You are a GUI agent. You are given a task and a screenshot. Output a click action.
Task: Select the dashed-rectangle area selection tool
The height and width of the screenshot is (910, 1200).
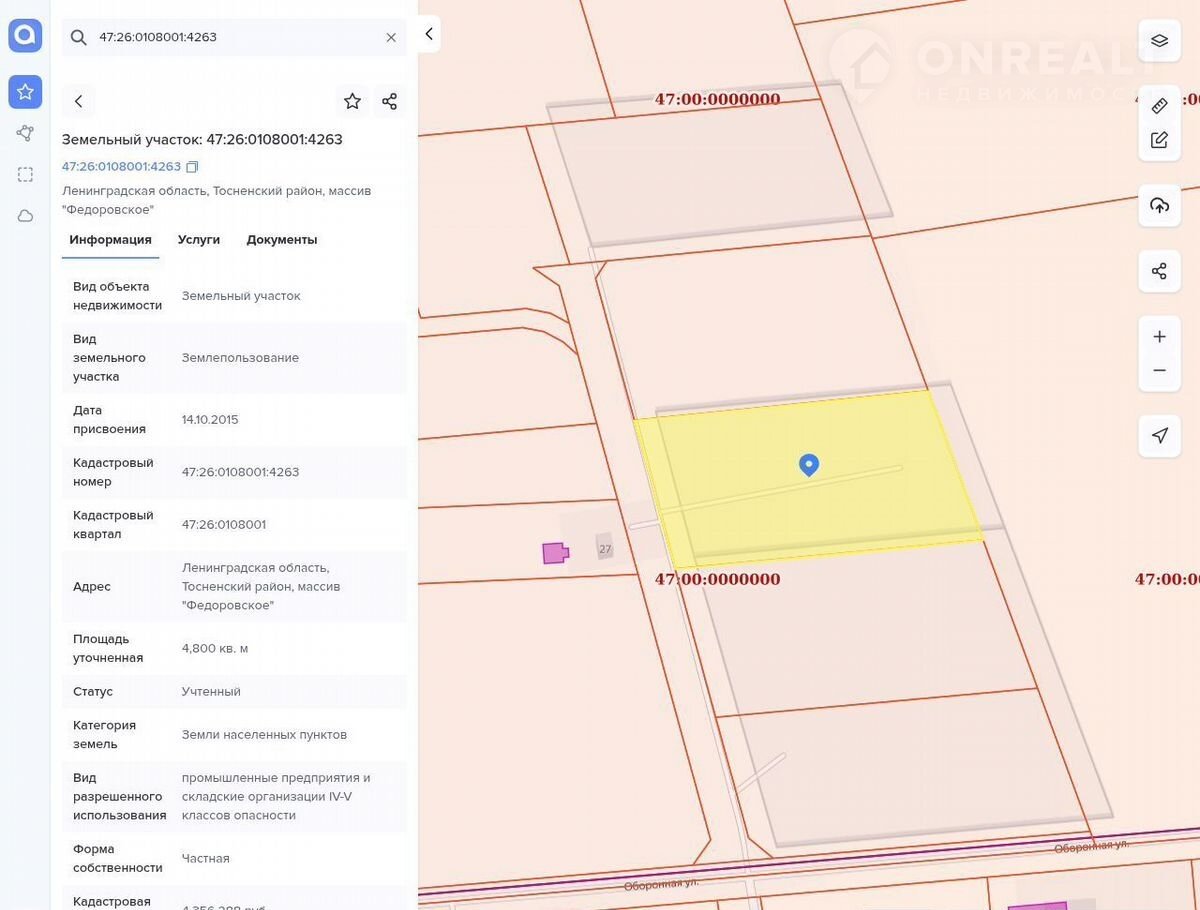[x=25, y=174]
